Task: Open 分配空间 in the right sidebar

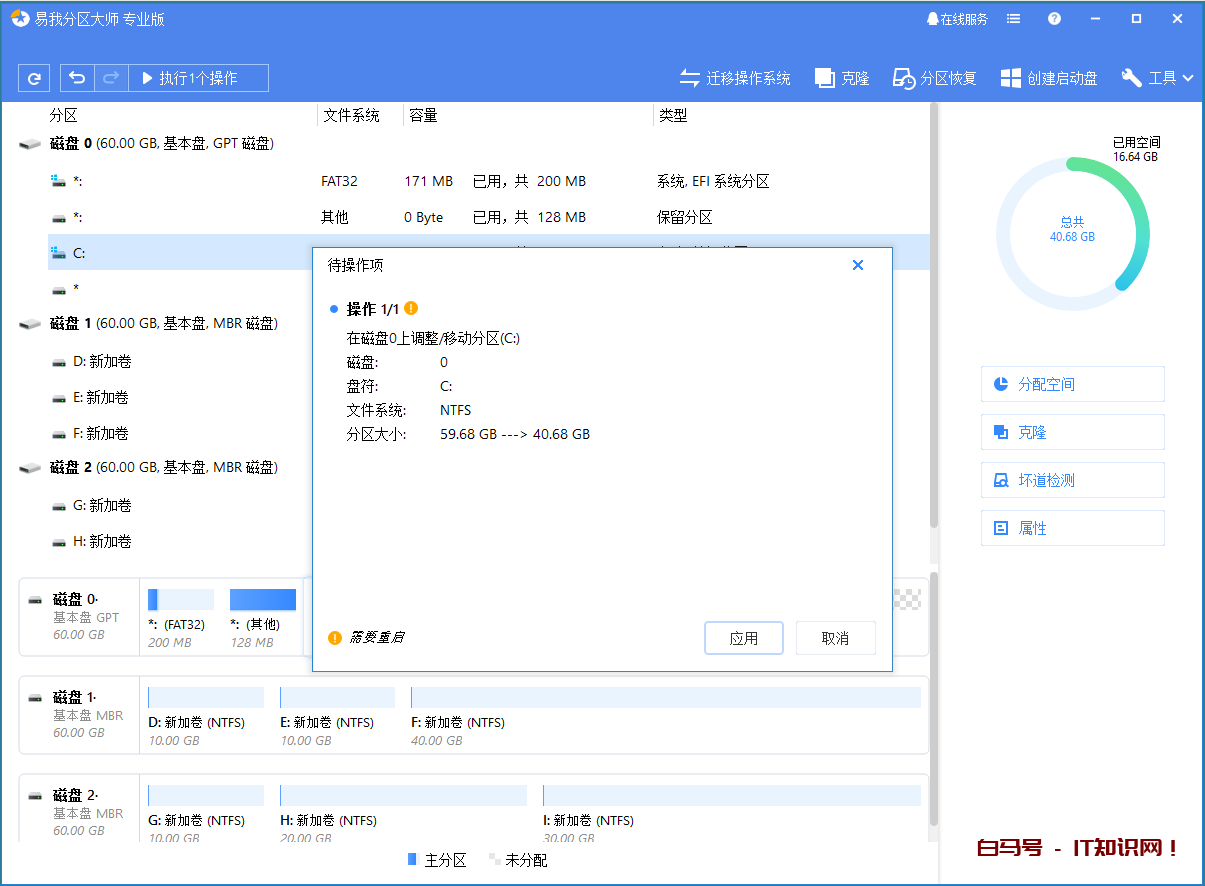Action: coord(1072,383)
